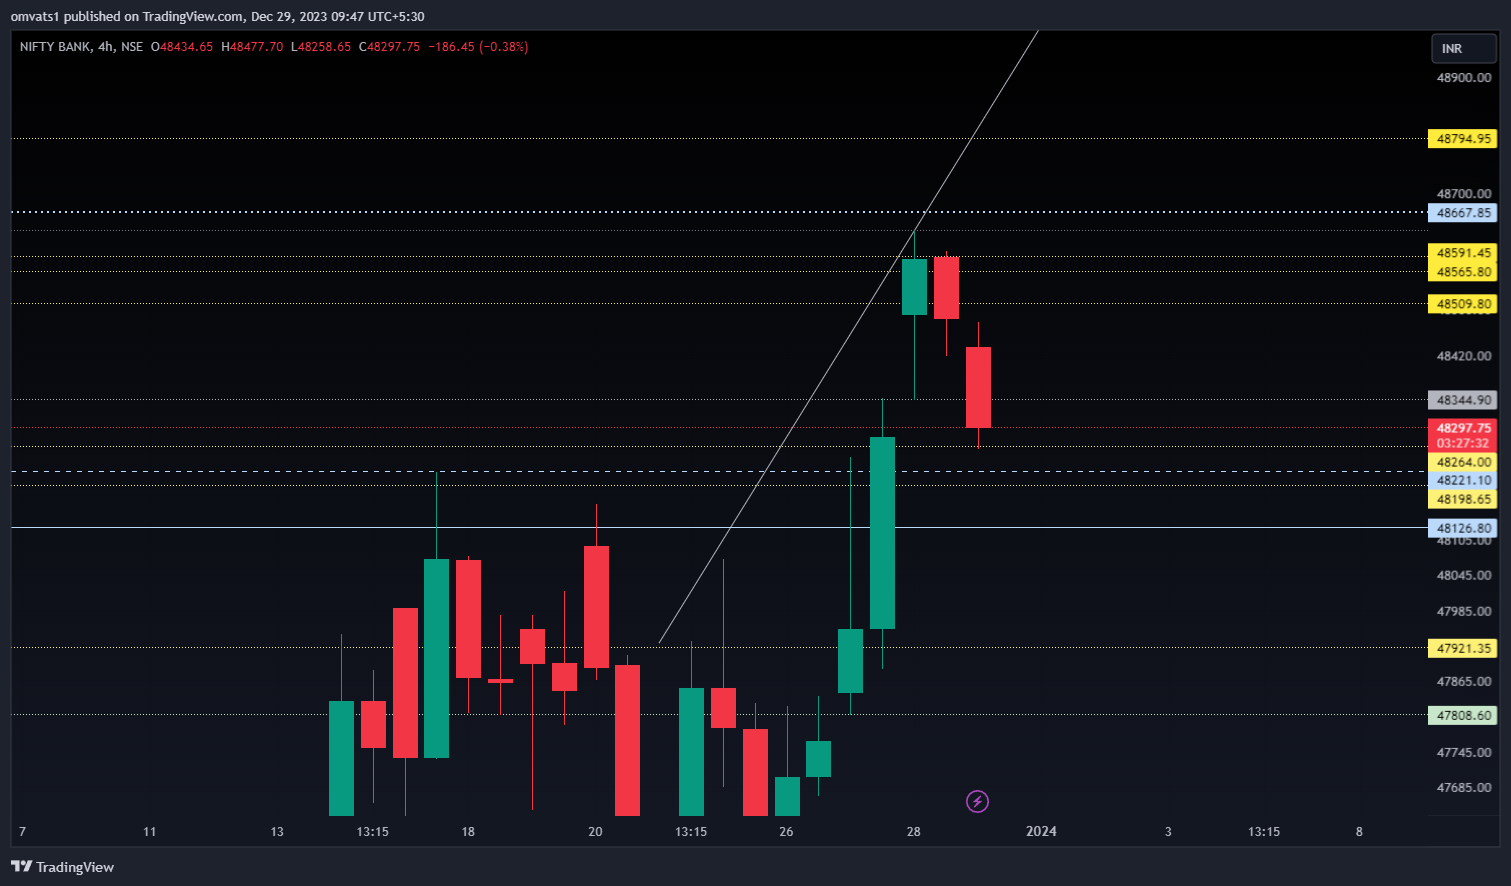Click the TradingView logo at bottom left
This screenshot has height=886, width=1511.
[x=62, y=867]
